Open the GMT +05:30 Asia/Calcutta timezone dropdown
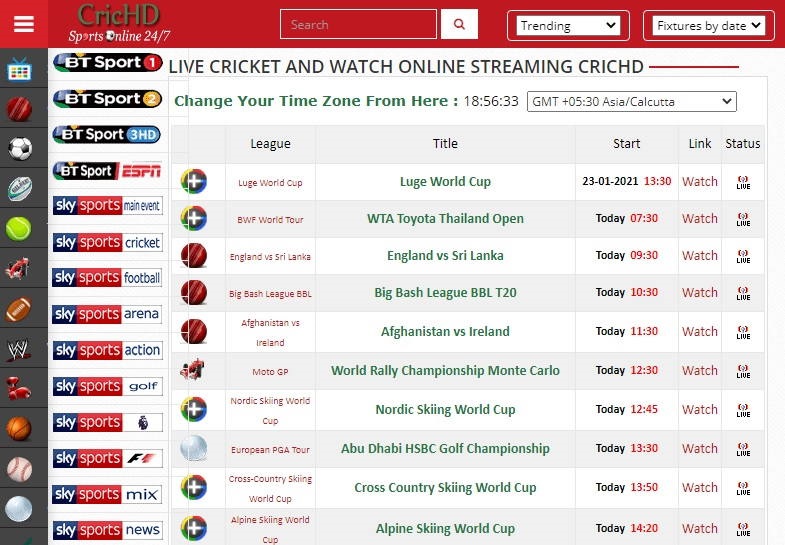Screen dimensions: 785x545 pyautogui.click(x=632, y=102)
